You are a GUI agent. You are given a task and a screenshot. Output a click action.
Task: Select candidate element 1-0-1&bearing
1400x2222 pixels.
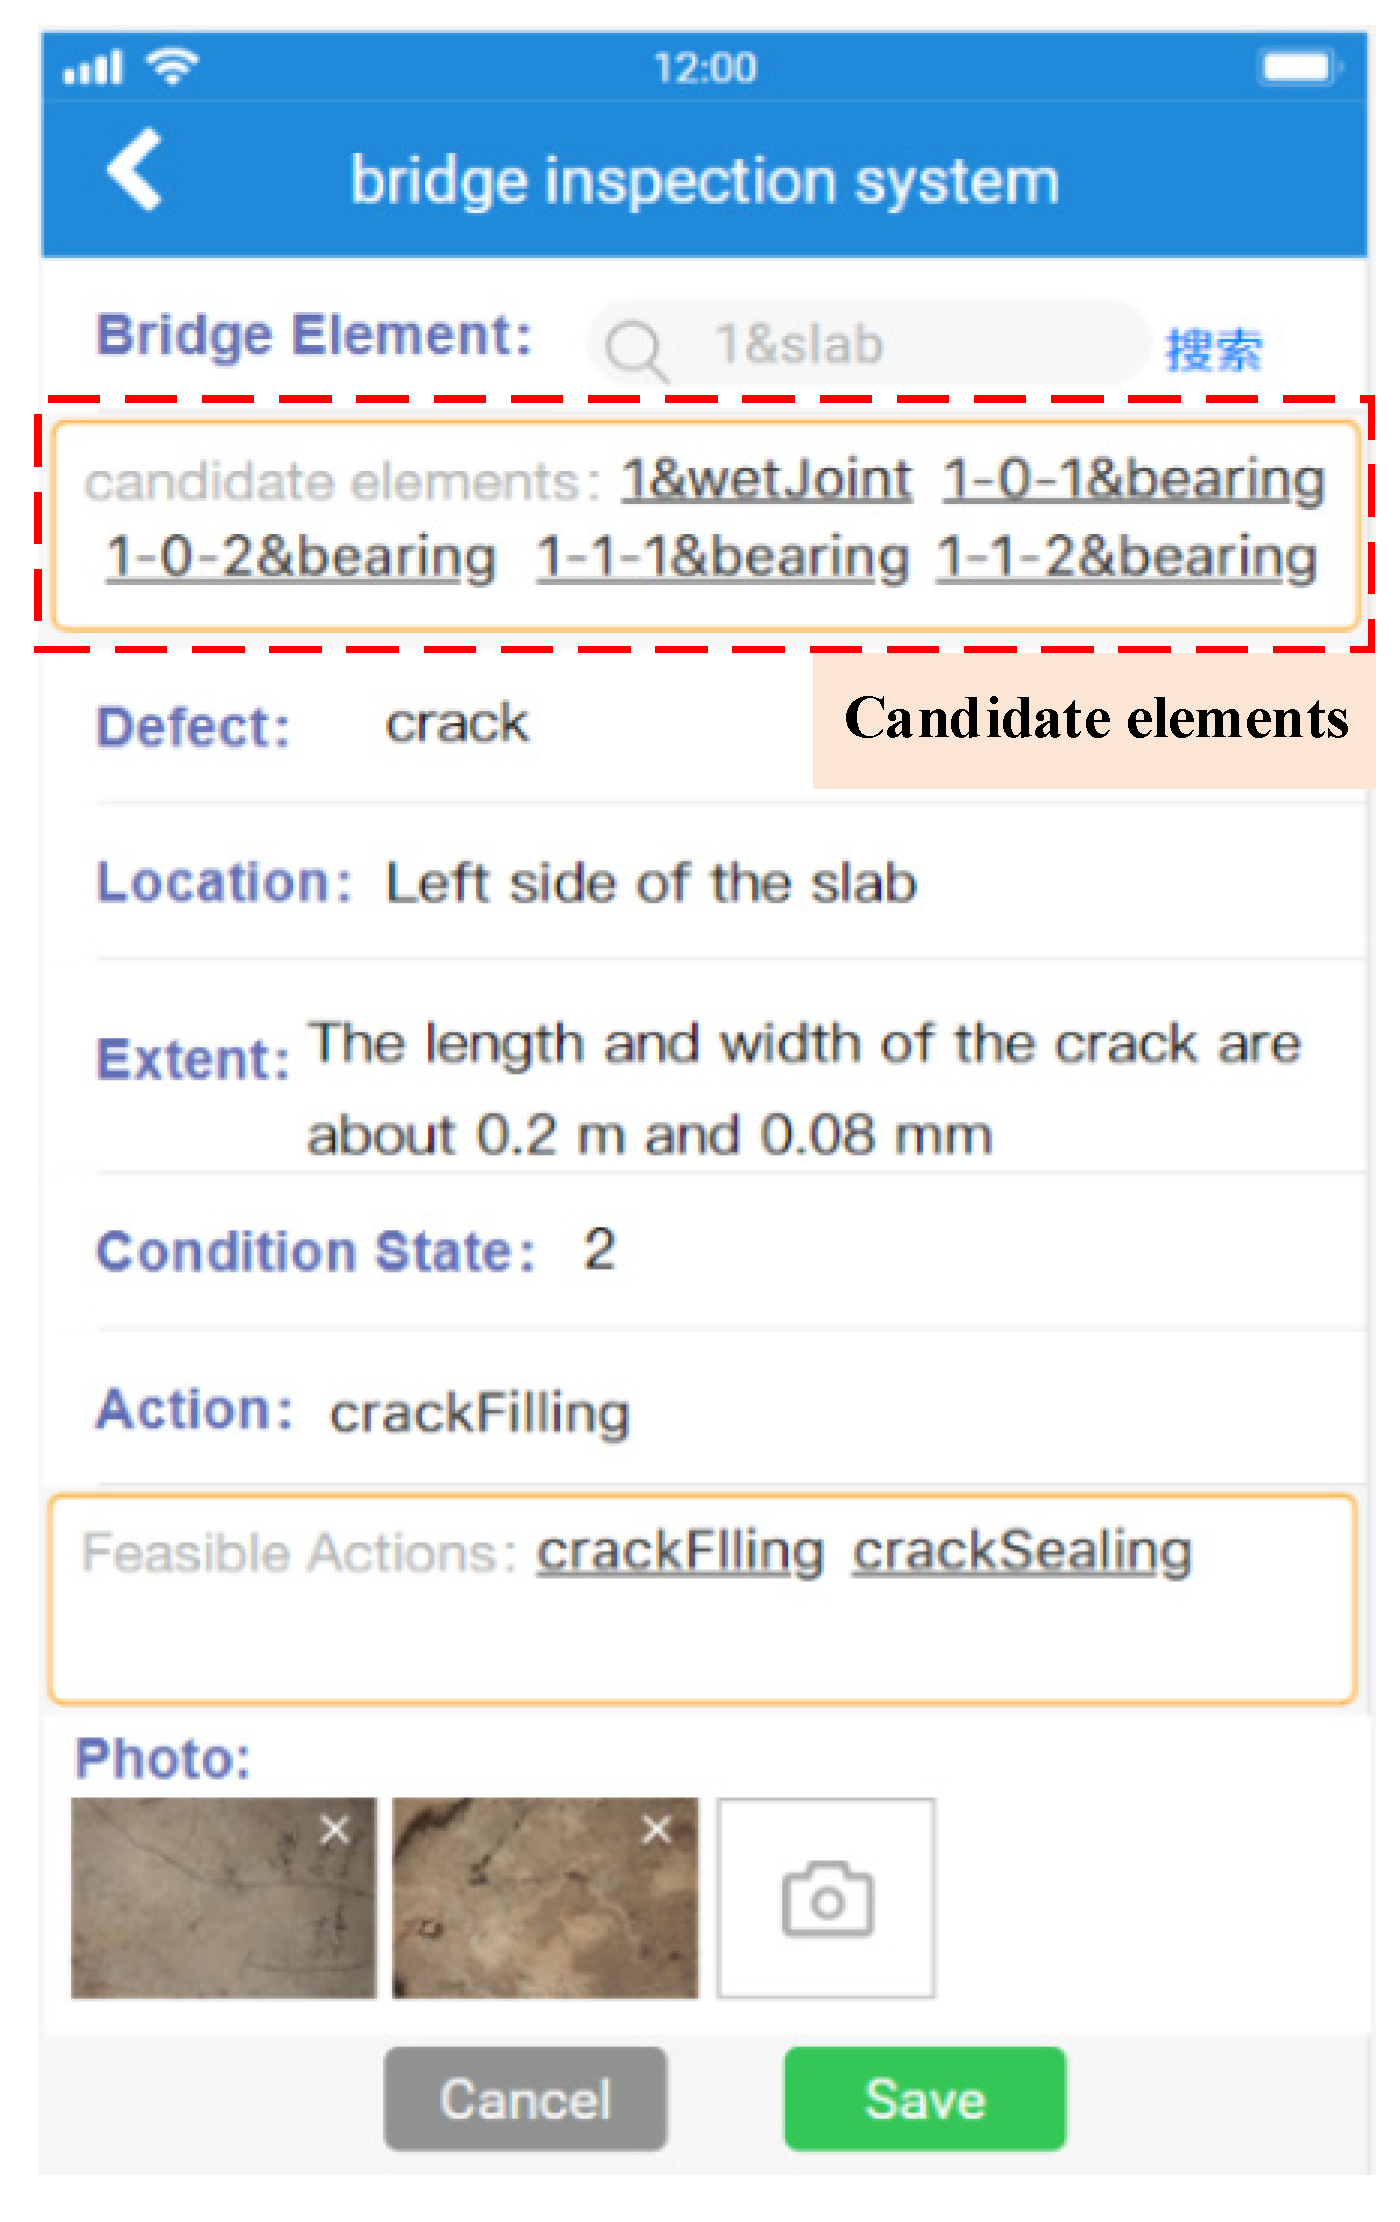pos(1134,479)
